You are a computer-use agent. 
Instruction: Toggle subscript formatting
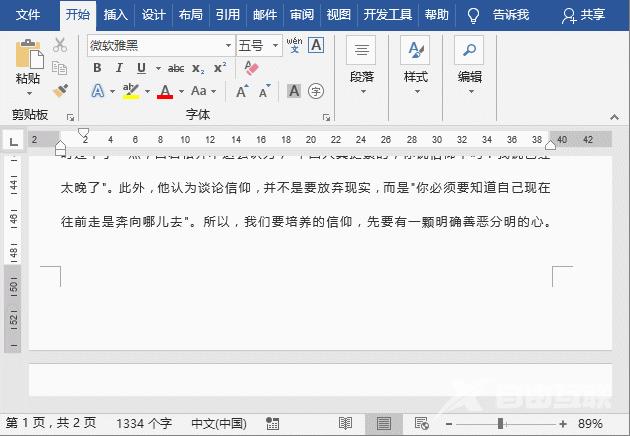tap(198, 69)
